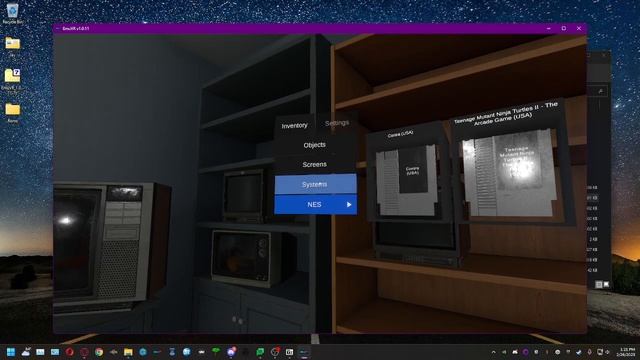Choose the highlighted Systems entry

pos(315,184)
